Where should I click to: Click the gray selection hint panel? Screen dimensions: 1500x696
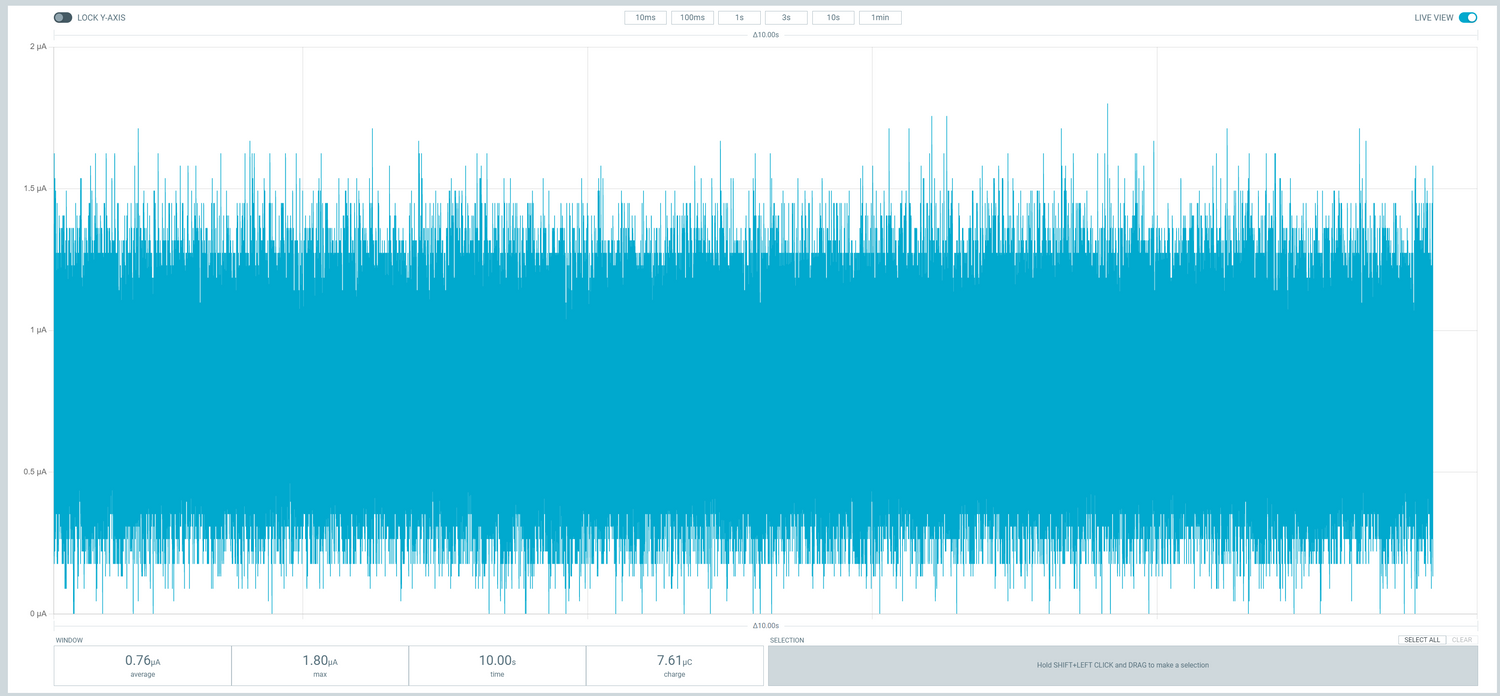tap(1122, 665)
